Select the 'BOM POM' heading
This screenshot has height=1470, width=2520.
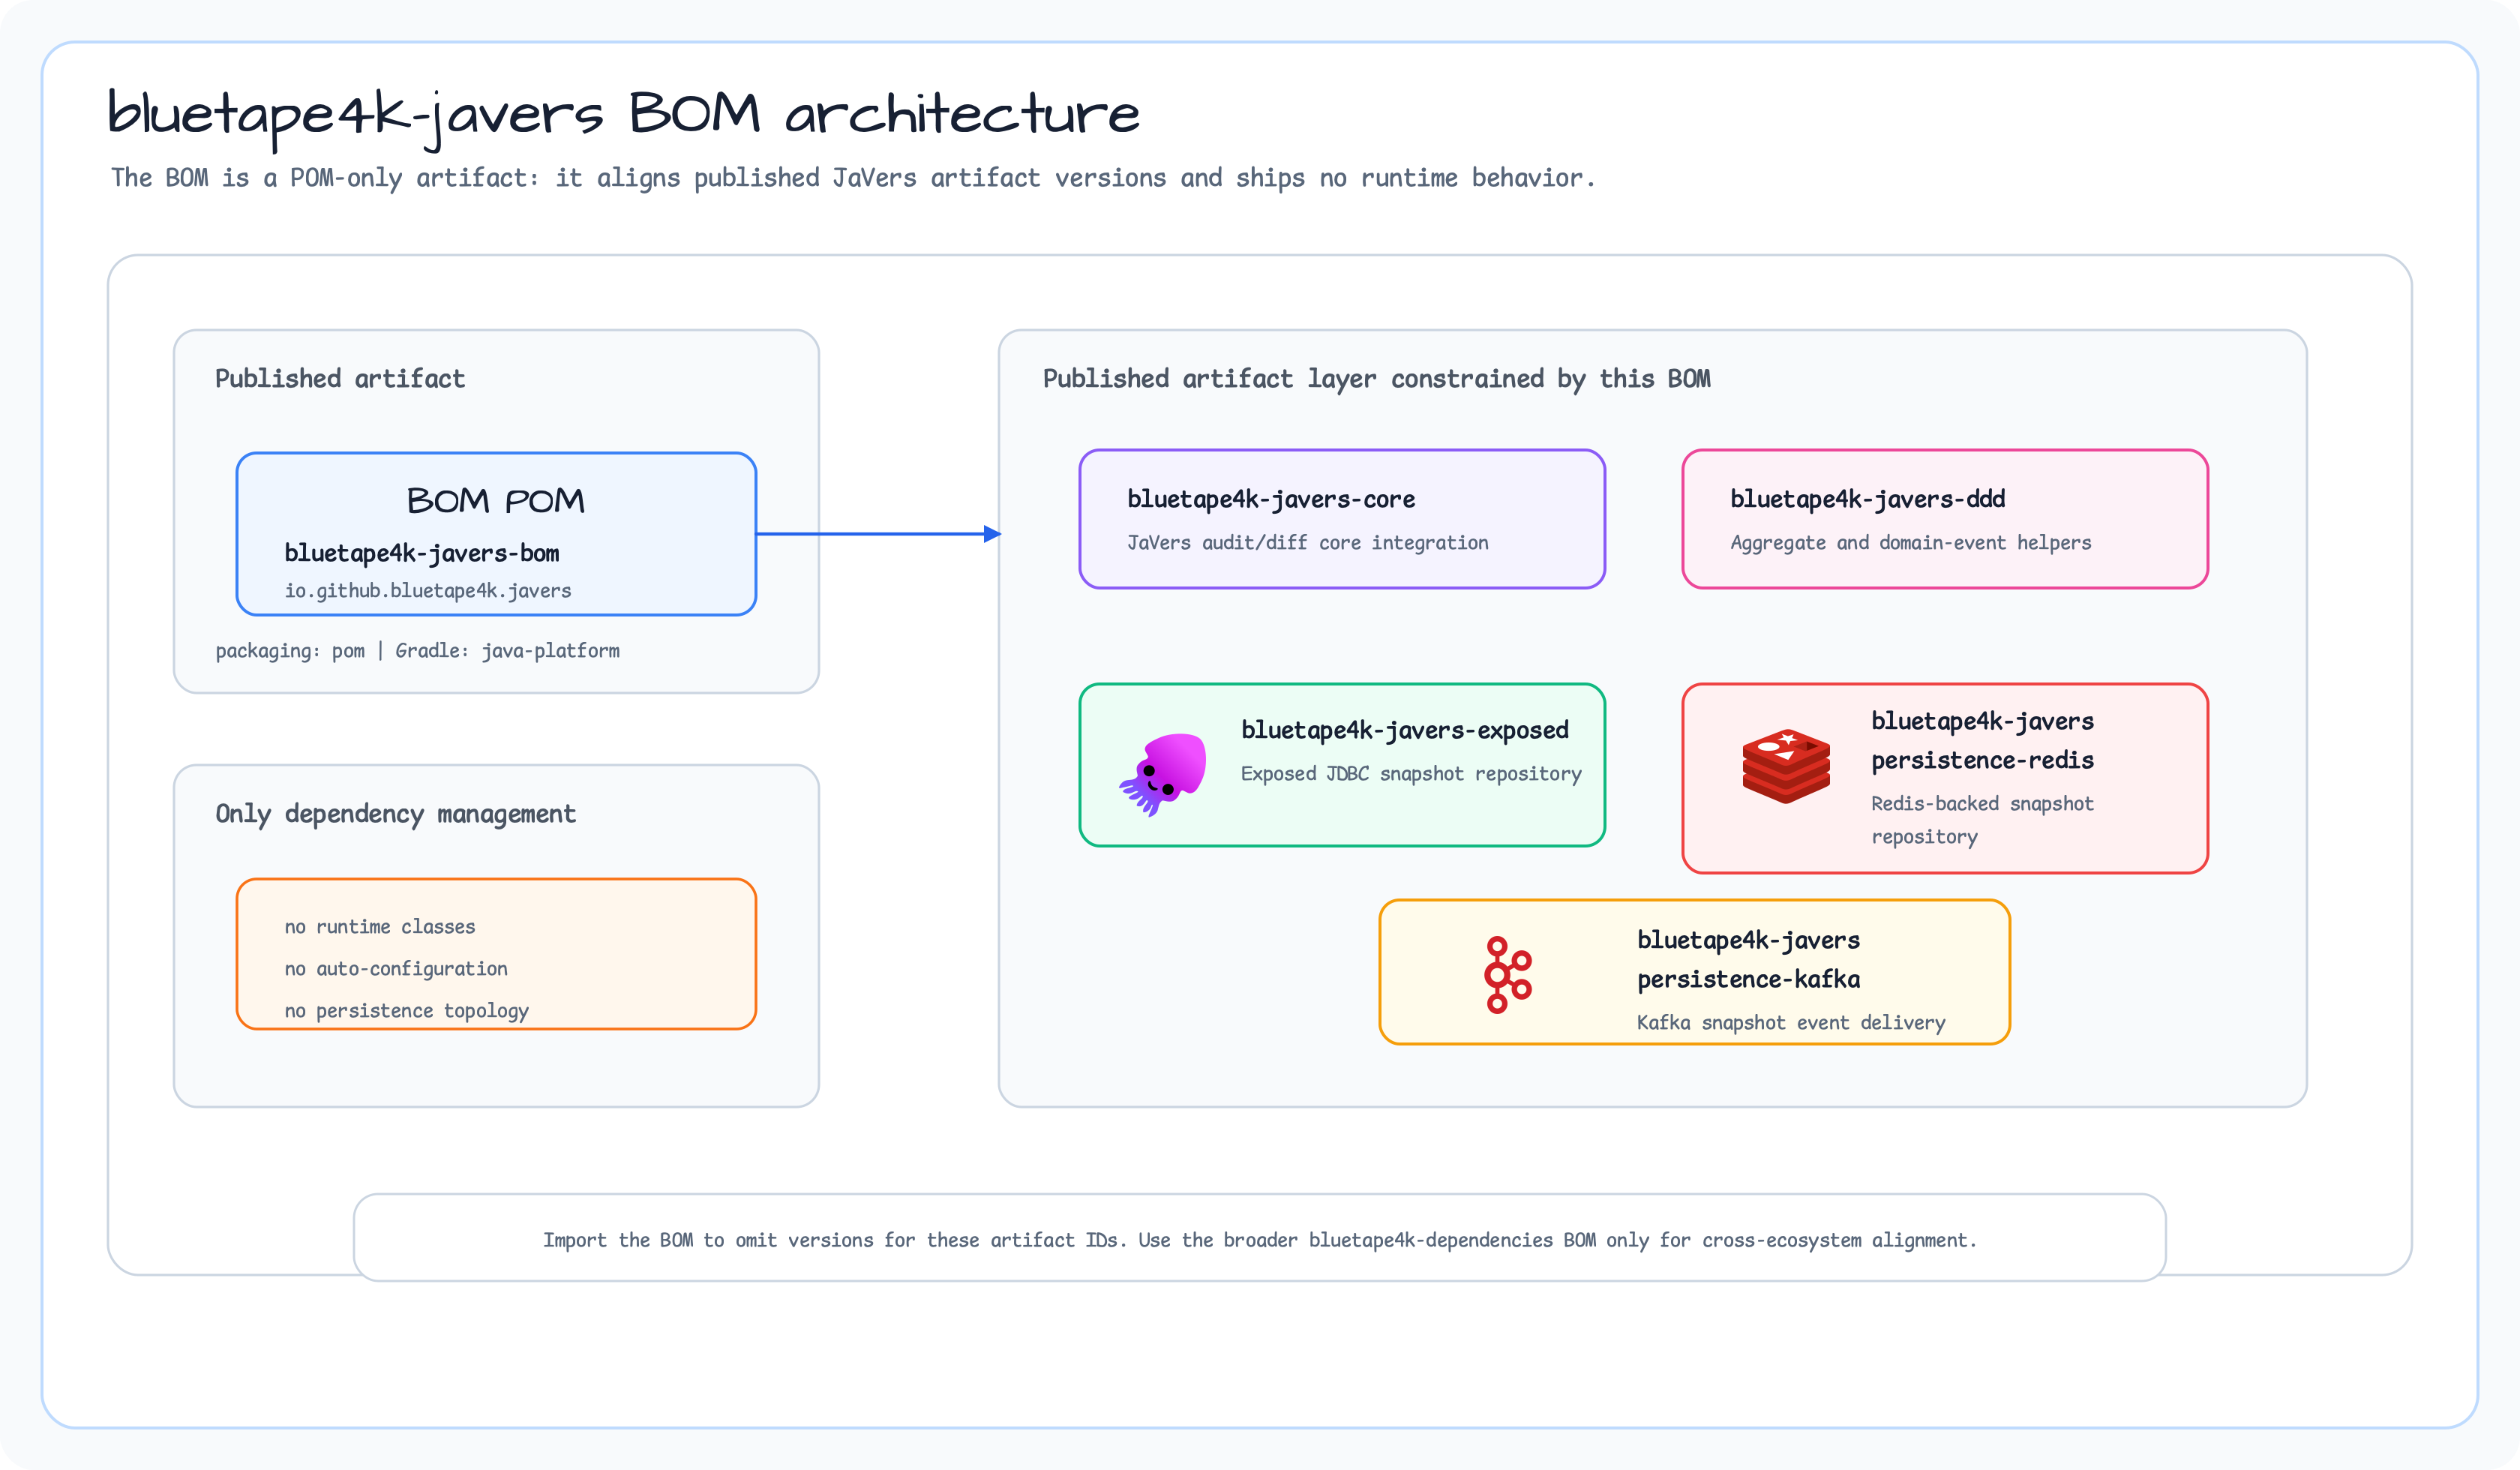pos(496,501)
